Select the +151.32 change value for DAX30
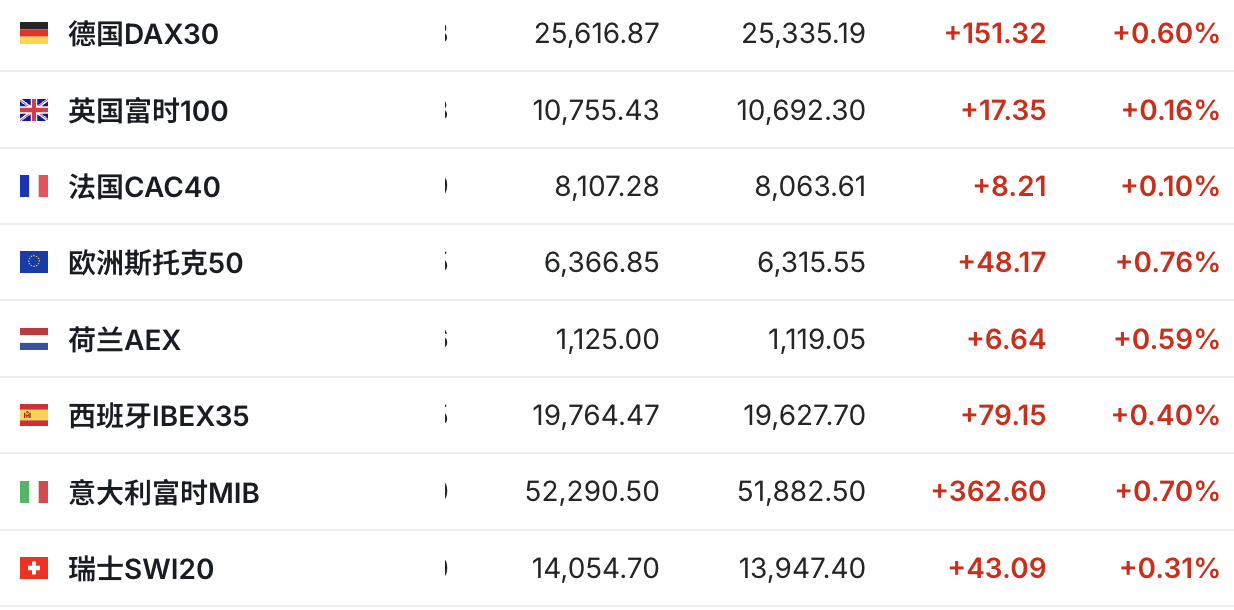Screen dimensions: 1234x610 coord(995,34)
